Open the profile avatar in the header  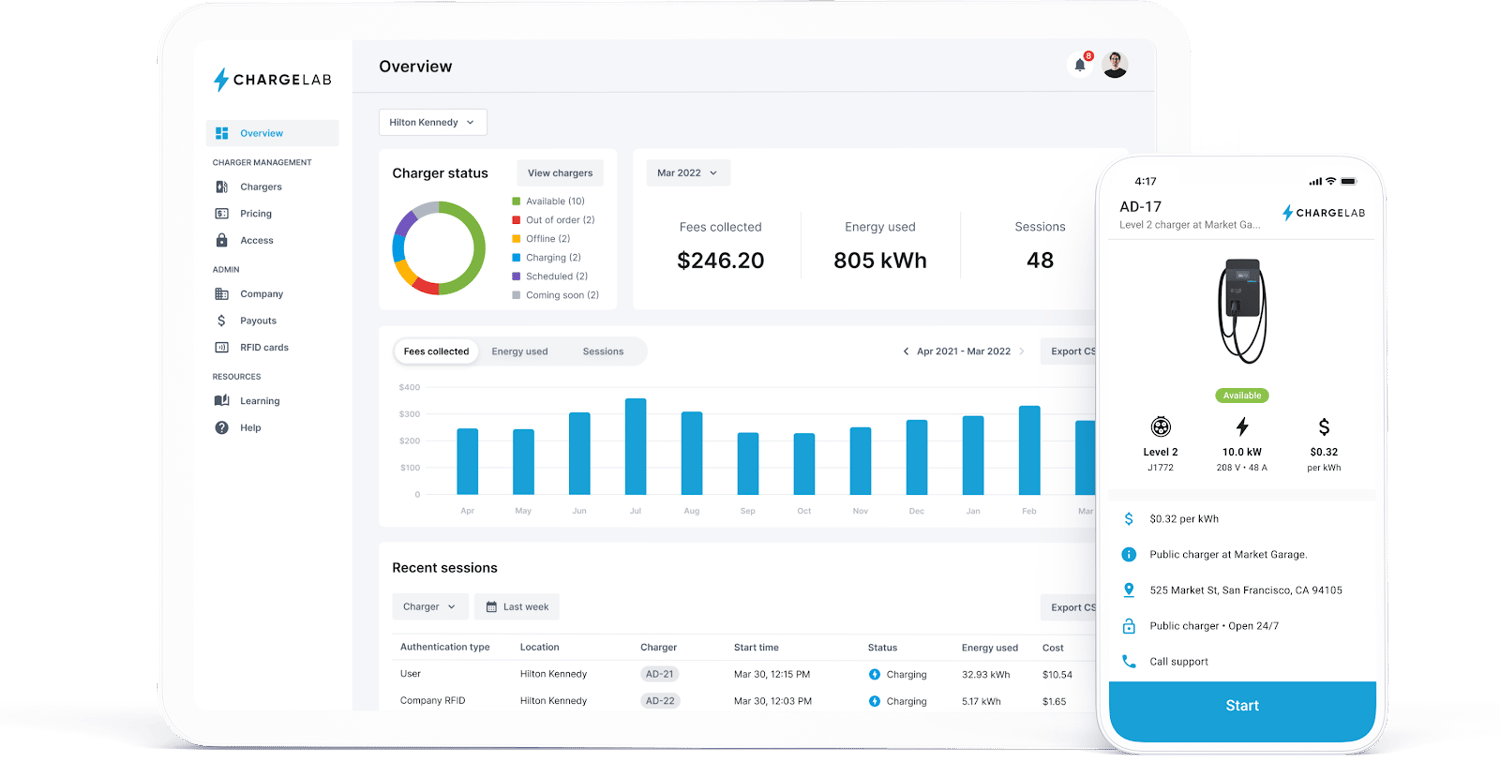(1115, 64)
